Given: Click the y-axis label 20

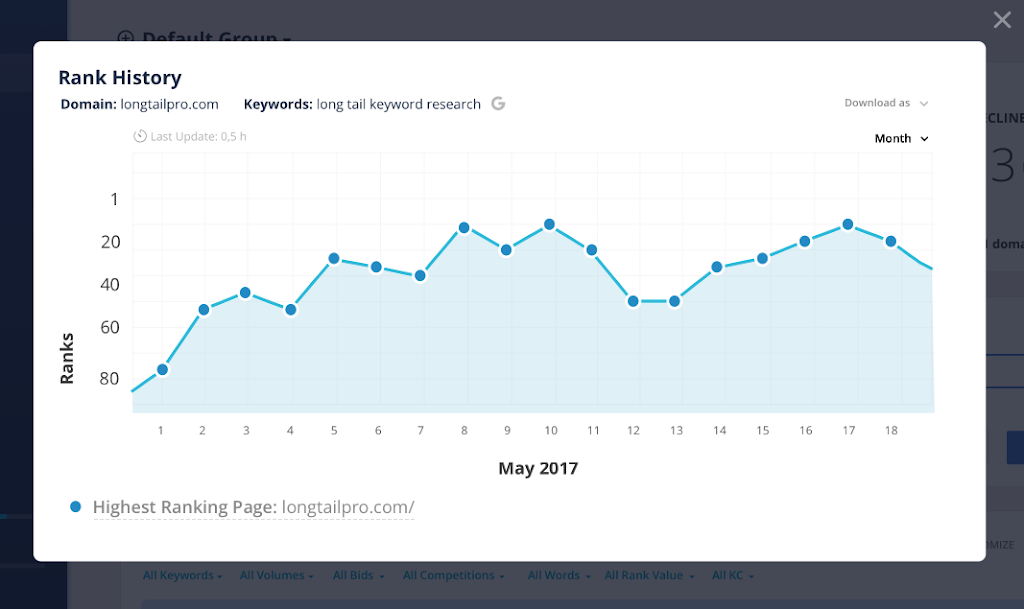Looking at the screenshot, I should point(110,242).
